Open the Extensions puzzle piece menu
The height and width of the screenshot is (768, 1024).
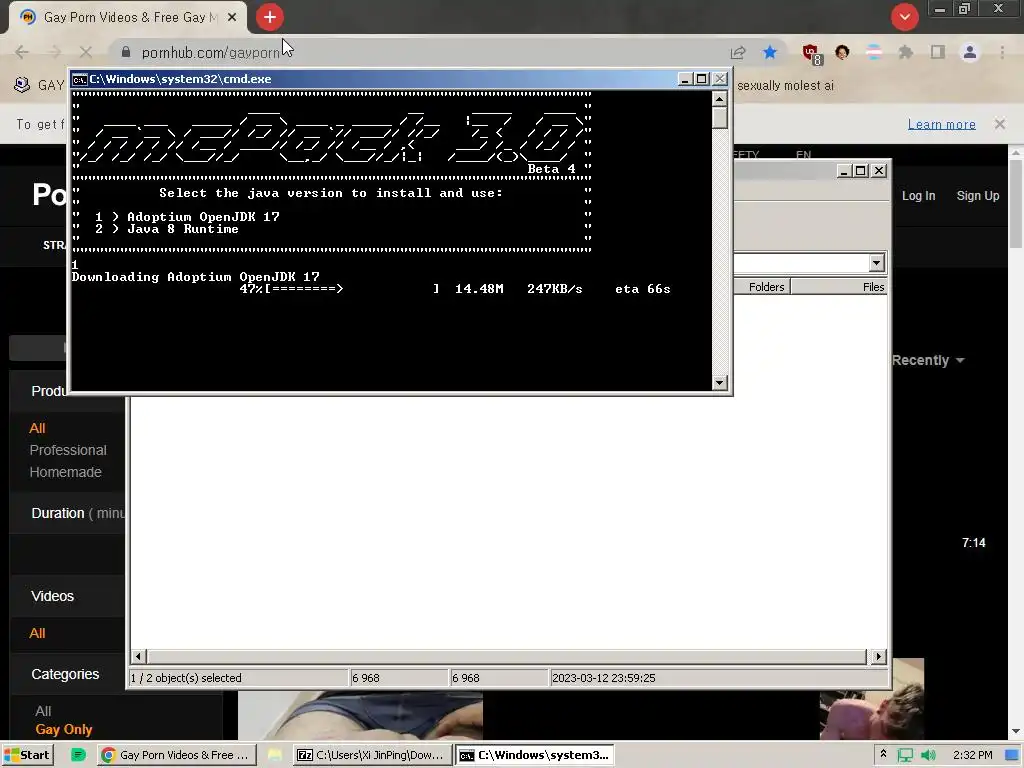point(906,52)
